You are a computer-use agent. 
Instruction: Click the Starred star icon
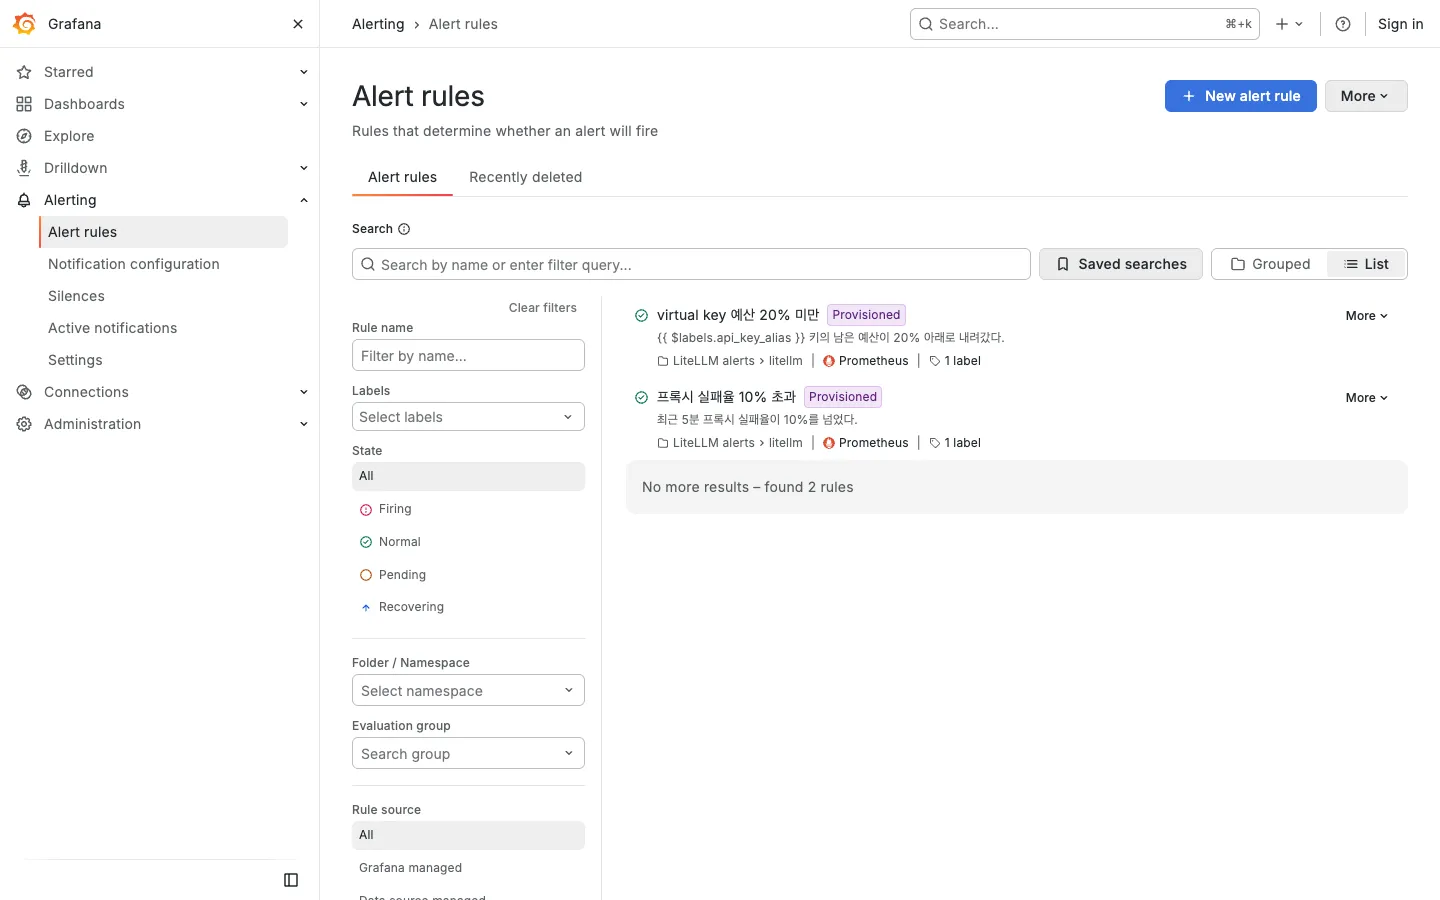pyautogui.click(x=24, y=72)
